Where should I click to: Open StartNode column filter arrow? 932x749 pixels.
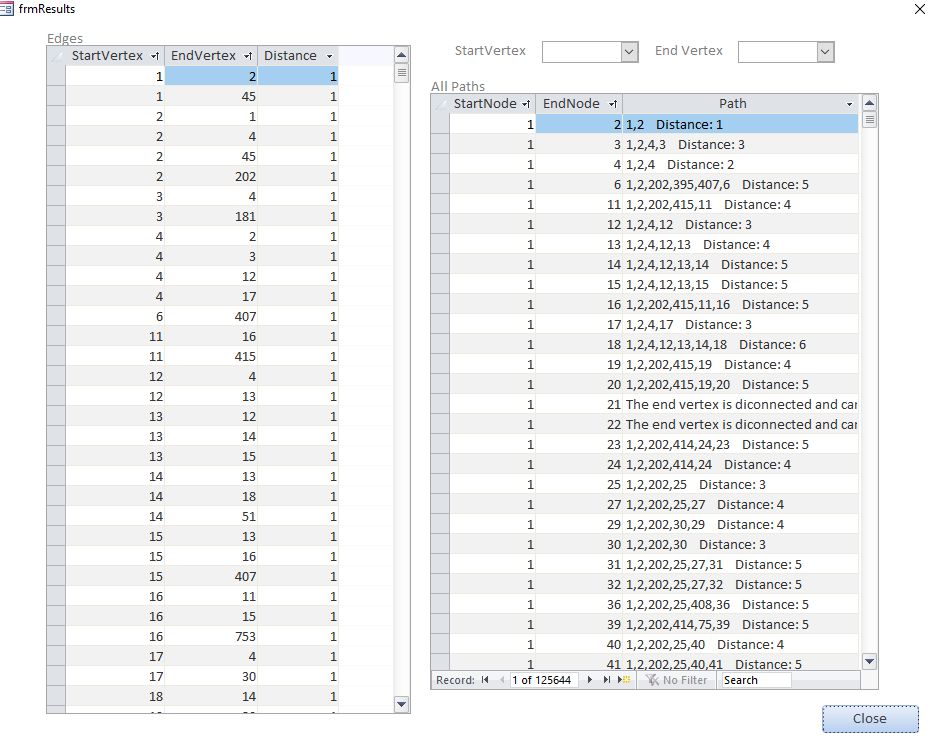[526, 104]
